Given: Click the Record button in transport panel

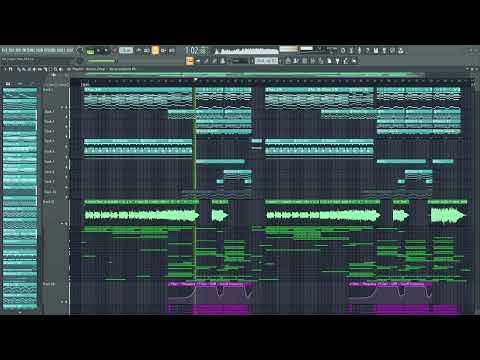Looking at the screenshot, I should (x=114, y=51).
